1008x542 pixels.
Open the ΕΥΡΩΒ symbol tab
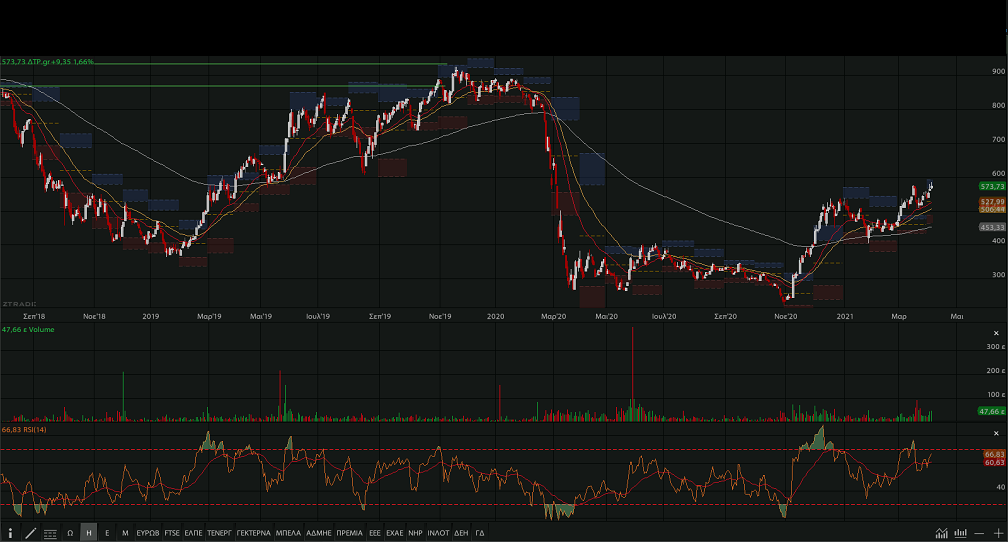point(147,533)
